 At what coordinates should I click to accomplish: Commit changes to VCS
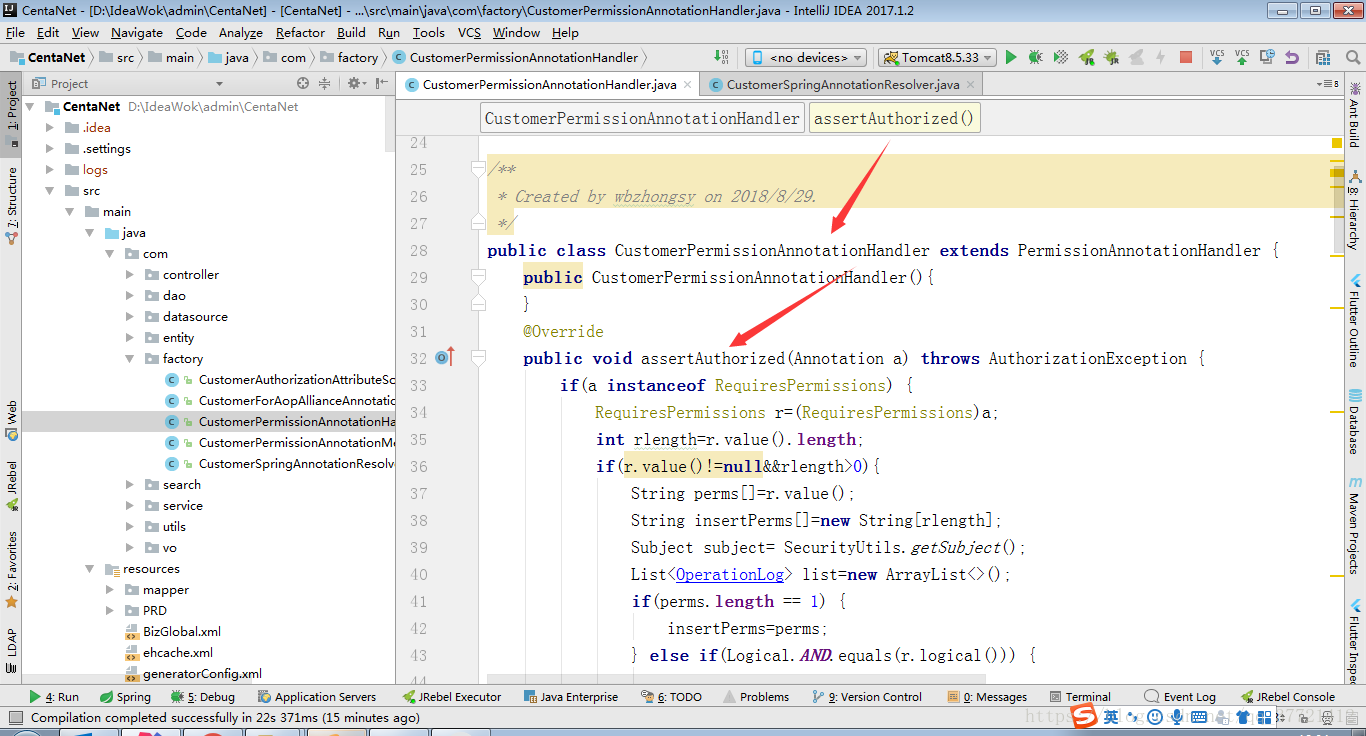(1242, 58)
